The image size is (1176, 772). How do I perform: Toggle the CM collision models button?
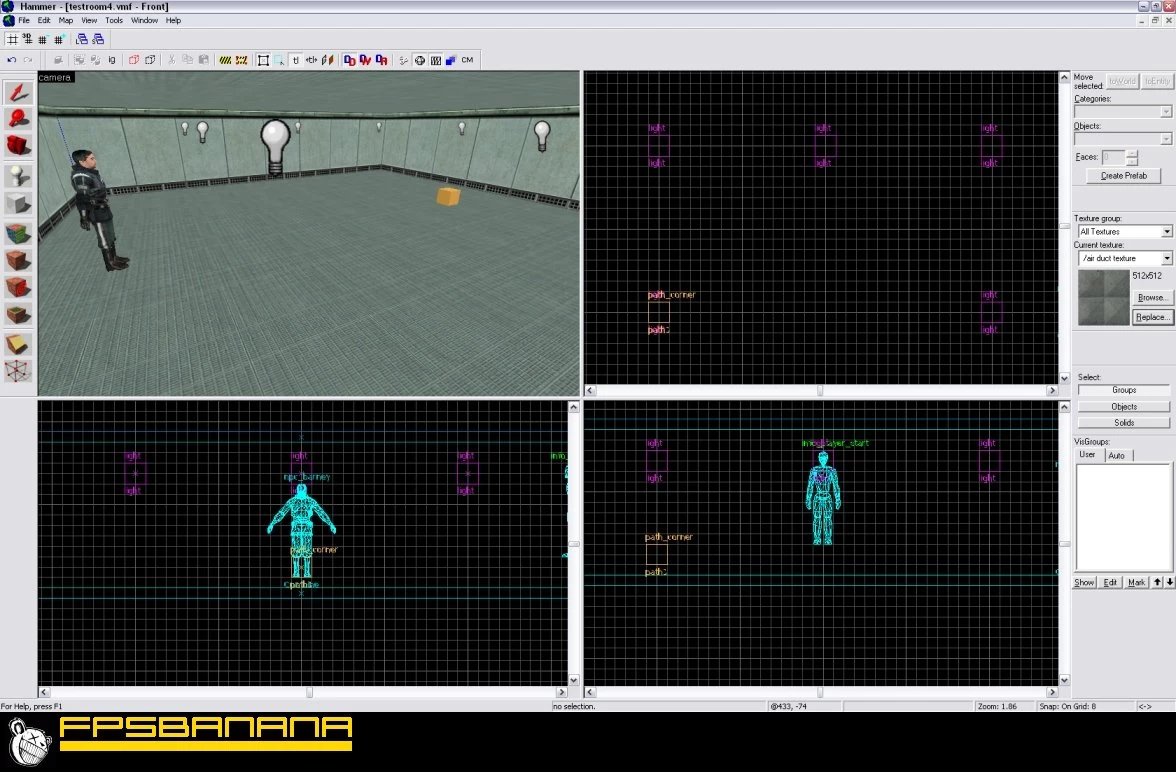(467, 60)
